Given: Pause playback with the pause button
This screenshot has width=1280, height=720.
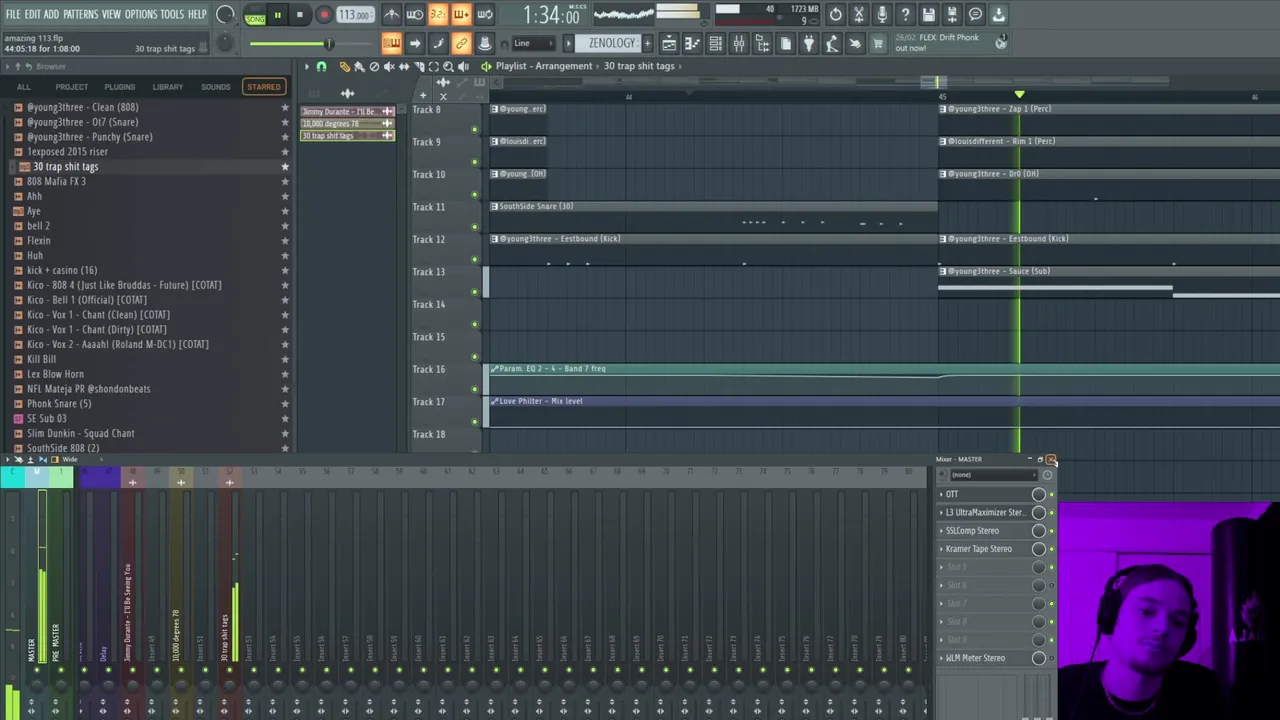Looking at the screenshot, I should (x=277, y=15).
